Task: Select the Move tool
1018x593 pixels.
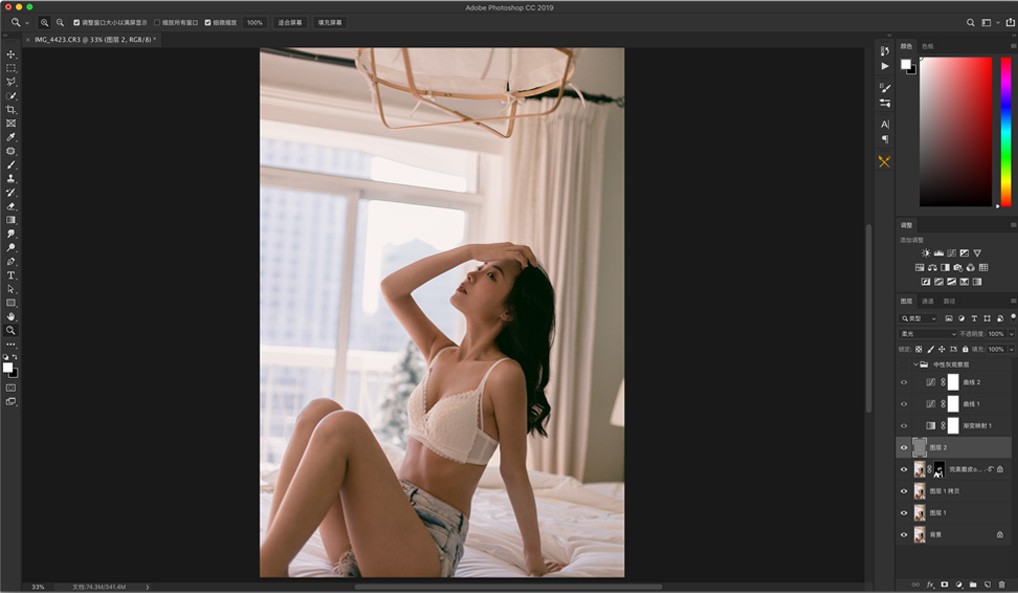Action: [x=10, y=54]
